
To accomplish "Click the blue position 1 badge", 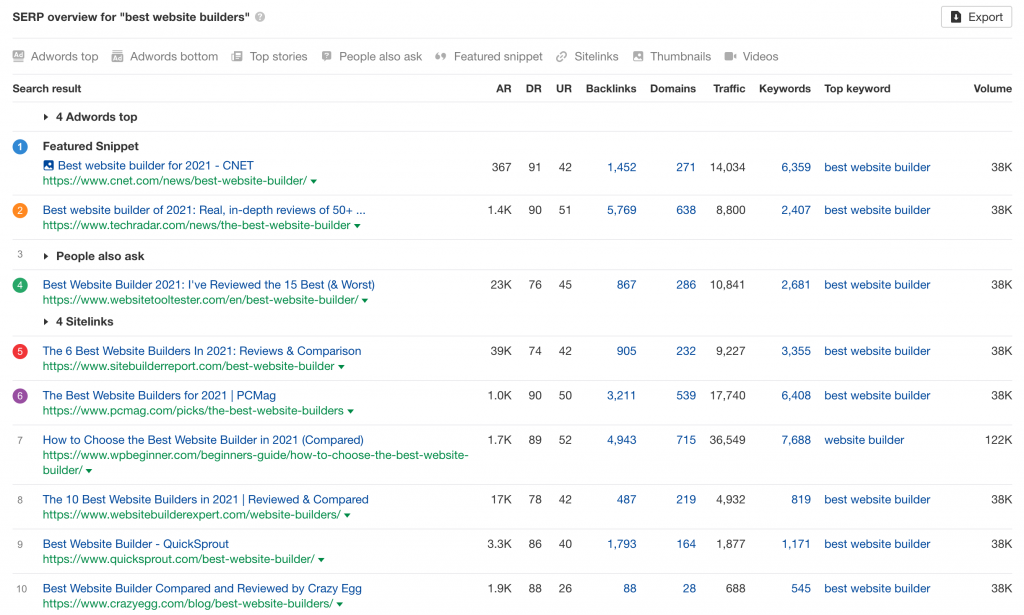I will point(20,147).
